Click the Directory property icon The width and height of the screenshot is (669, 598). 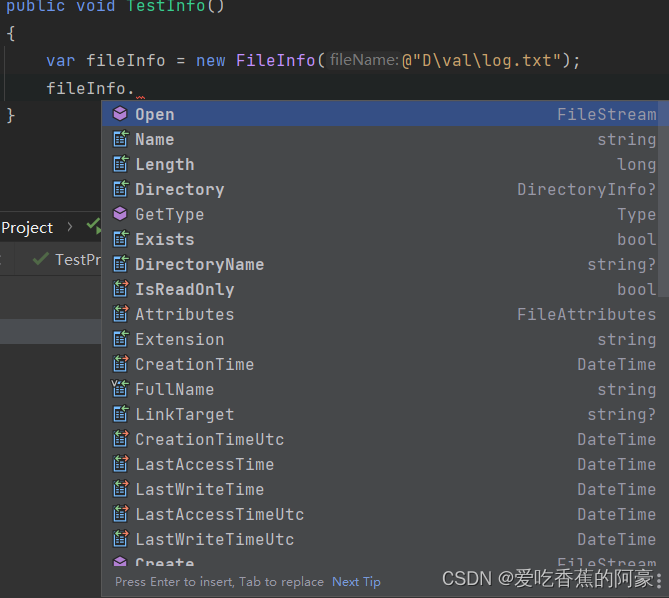click(120, 189)
